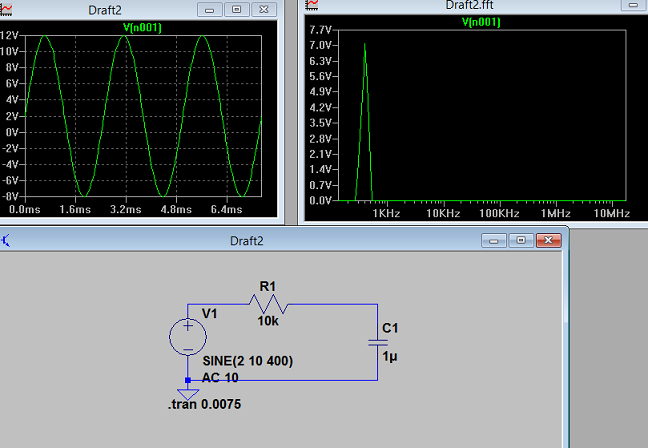Select voltage source V1 symbol
This screenshot has width=648, height=448.
tap(188, 337)
